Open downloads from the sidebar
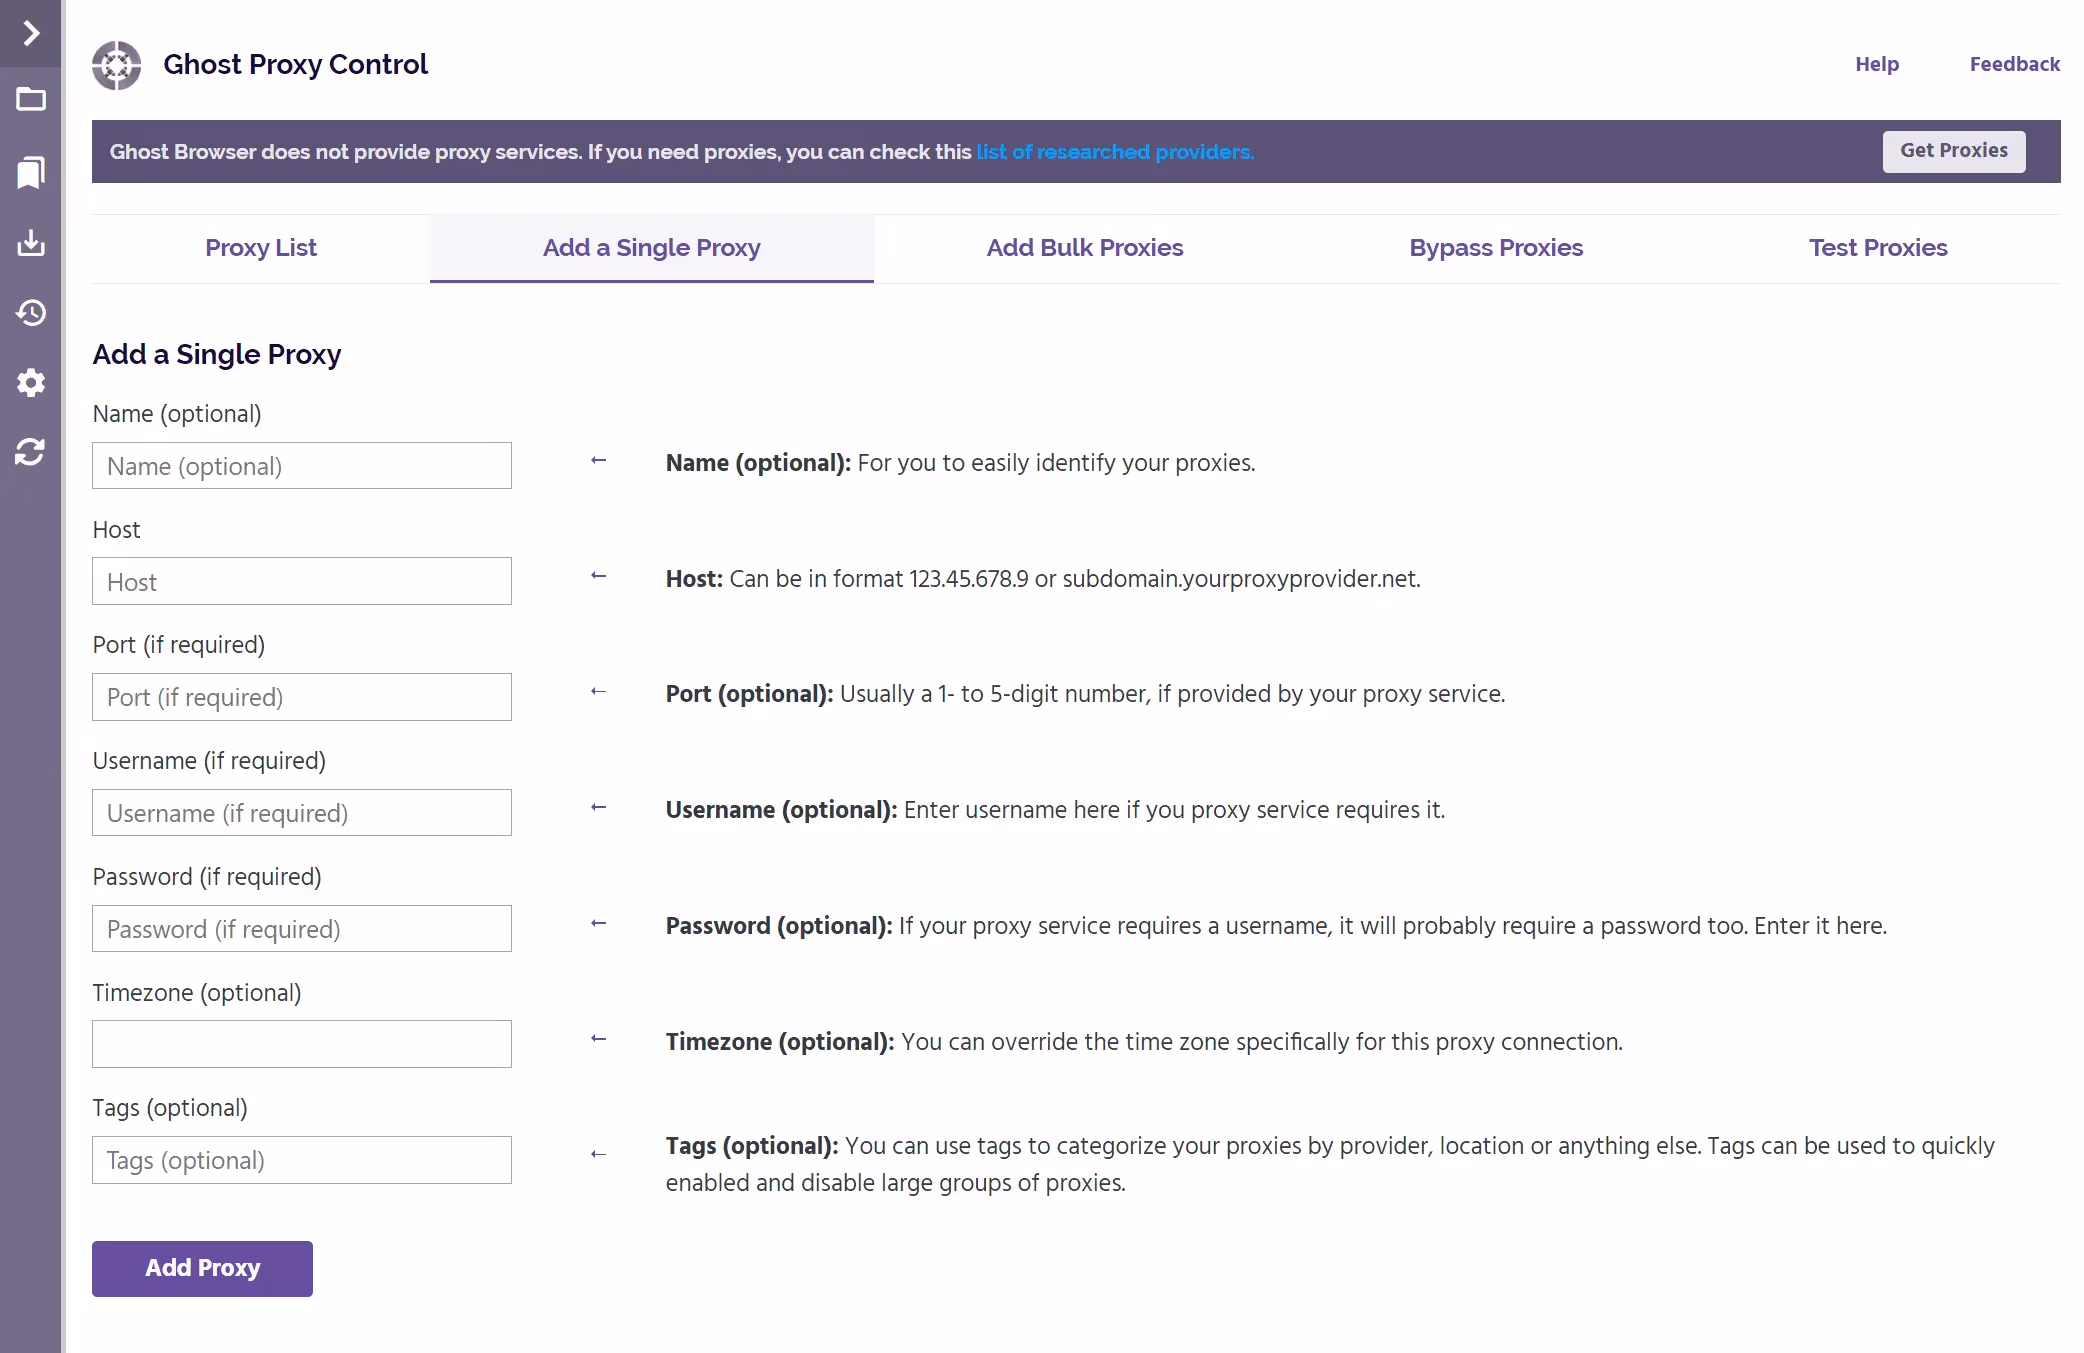 [30, 243]
